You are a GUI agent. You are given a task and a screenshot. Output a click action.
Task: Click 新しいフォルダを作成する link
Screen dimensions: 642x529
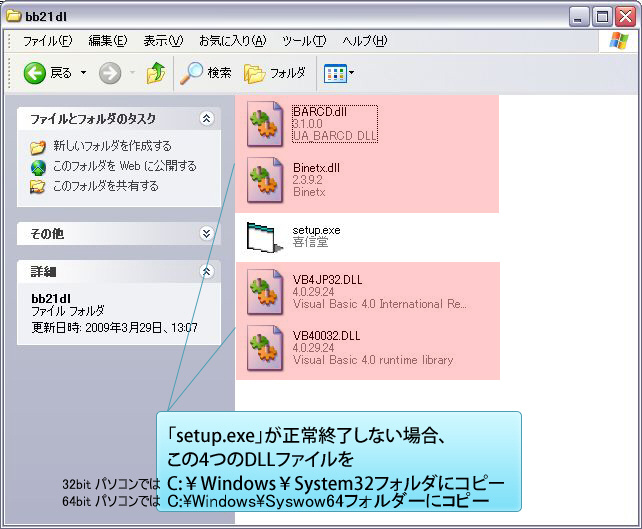[x=112, y=146]
